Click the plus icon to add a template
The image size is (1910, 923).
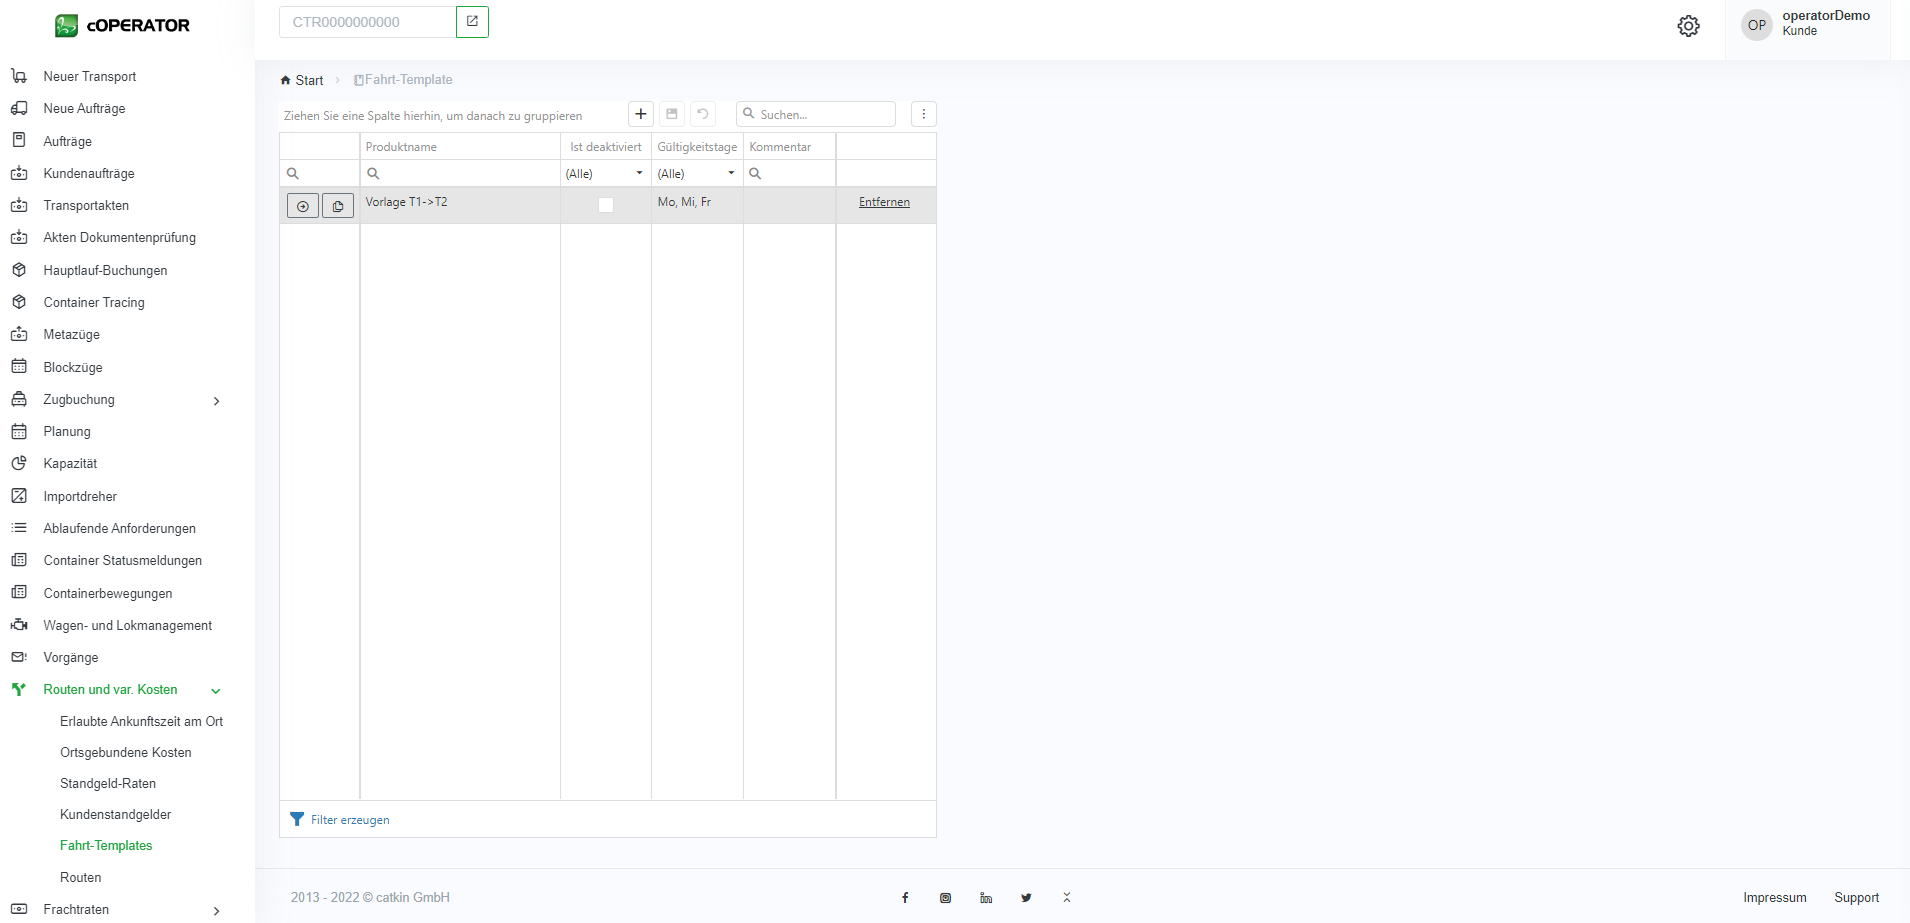point(641,114)
